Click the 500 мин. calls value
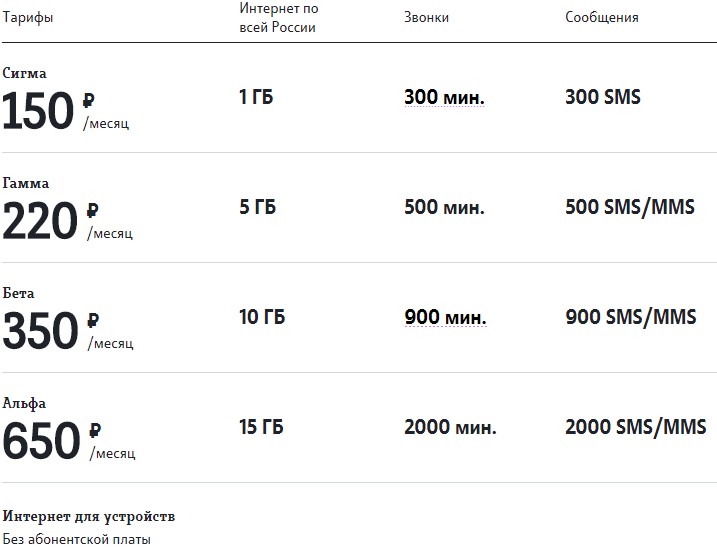Image resolution: width=717 pixels, height=556 pixels. pyautogui.click(x=444, y=207)
